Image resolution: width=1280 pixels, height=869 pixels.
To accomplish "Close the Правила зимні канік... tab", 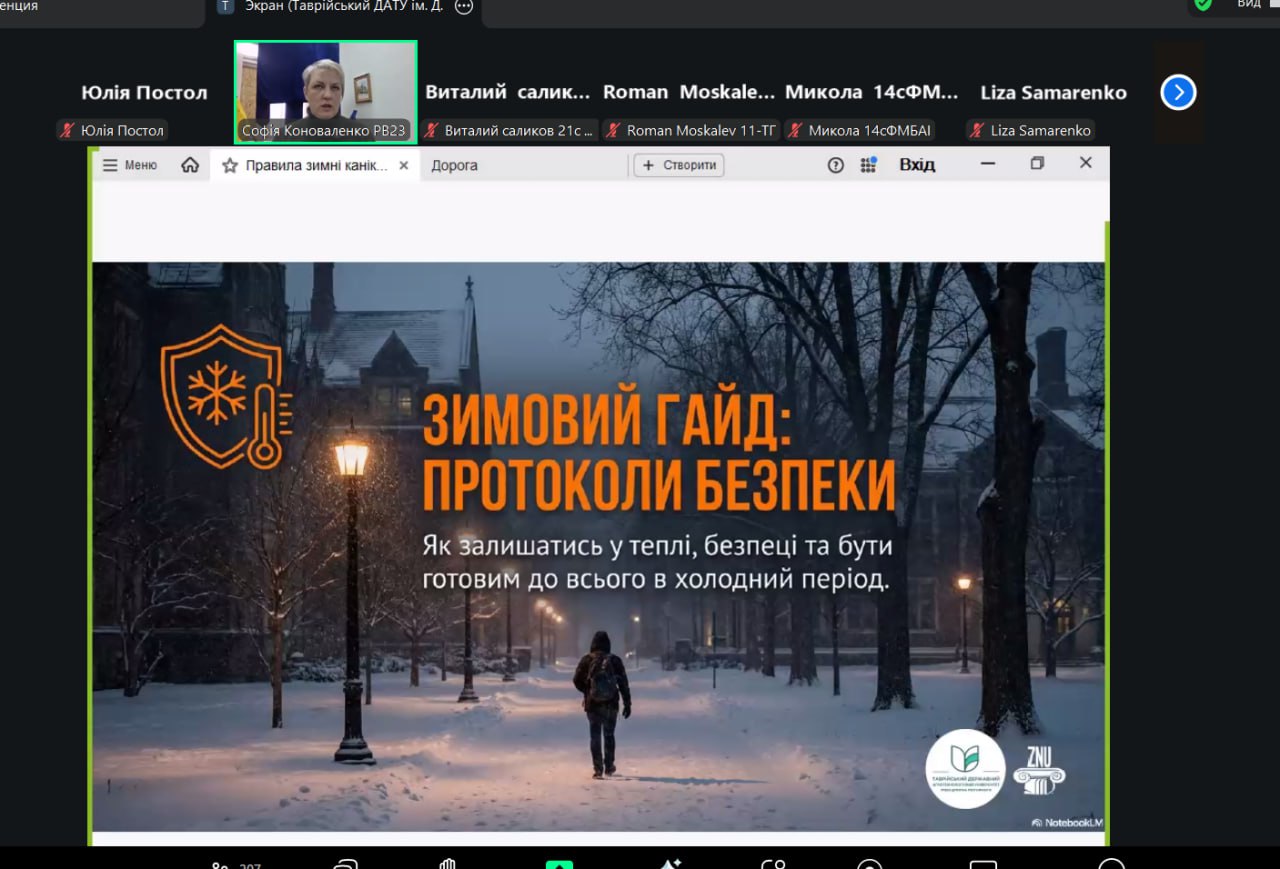I will 404,165.
